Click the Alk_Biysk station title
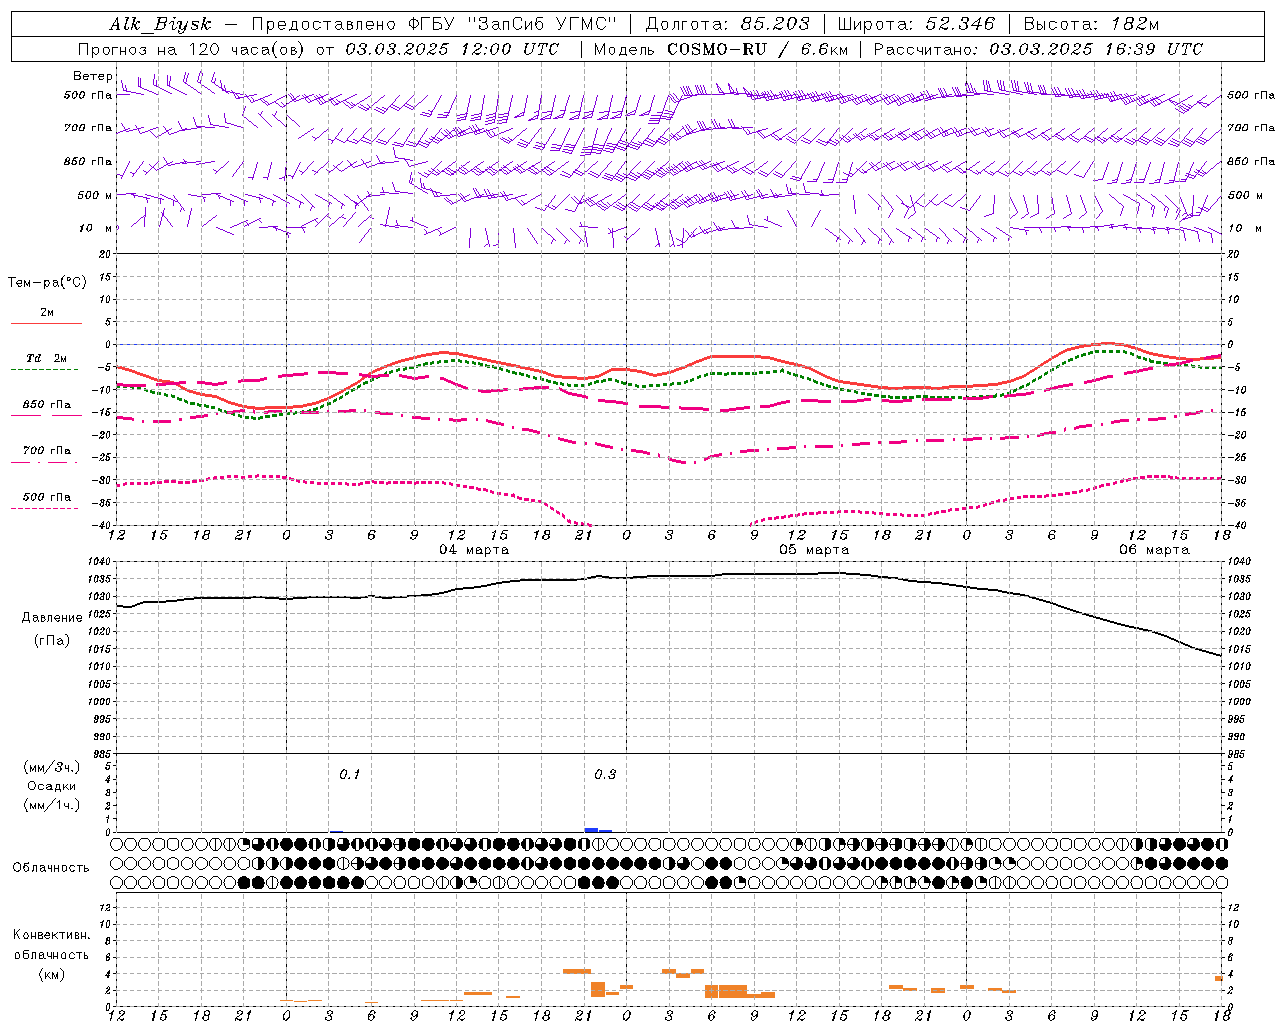 tap(161, 24)
